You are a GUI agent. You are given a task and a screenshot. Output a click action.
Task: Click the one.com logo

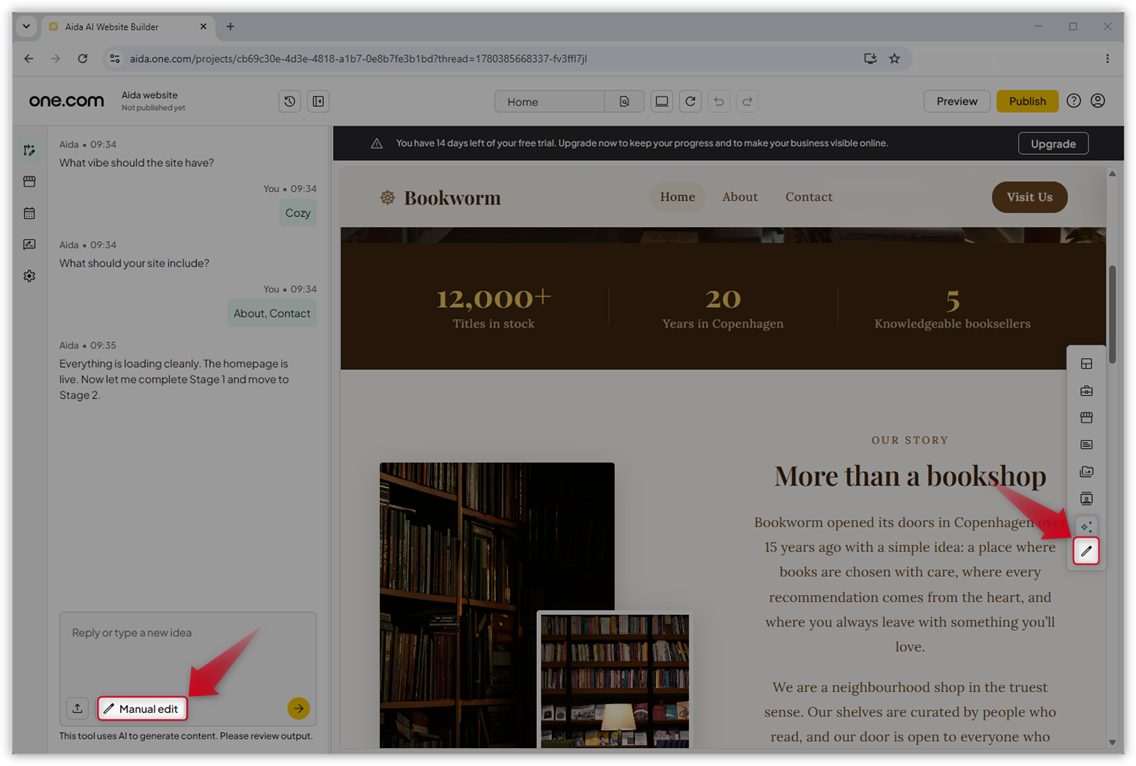67,101
